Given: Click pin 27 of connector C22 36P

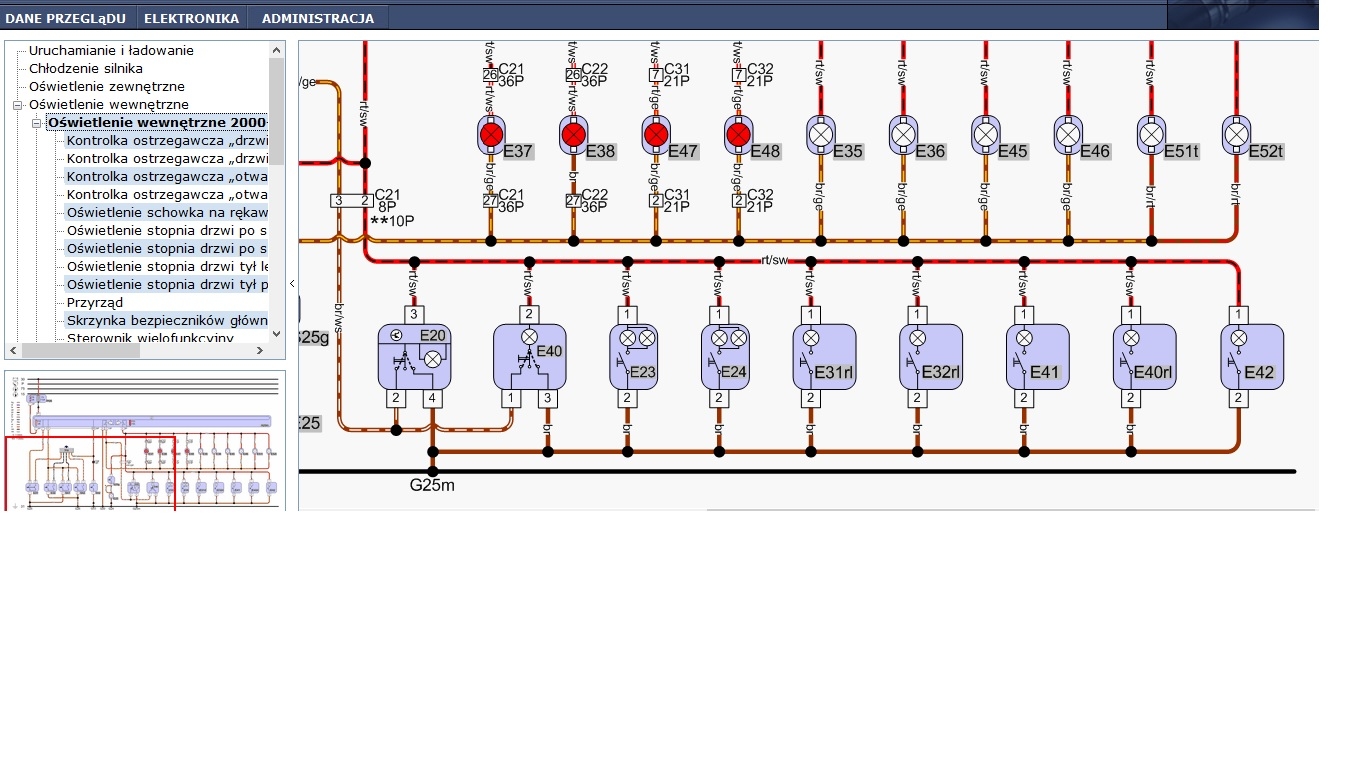Looking at the screenshot, I should (573, 201).
